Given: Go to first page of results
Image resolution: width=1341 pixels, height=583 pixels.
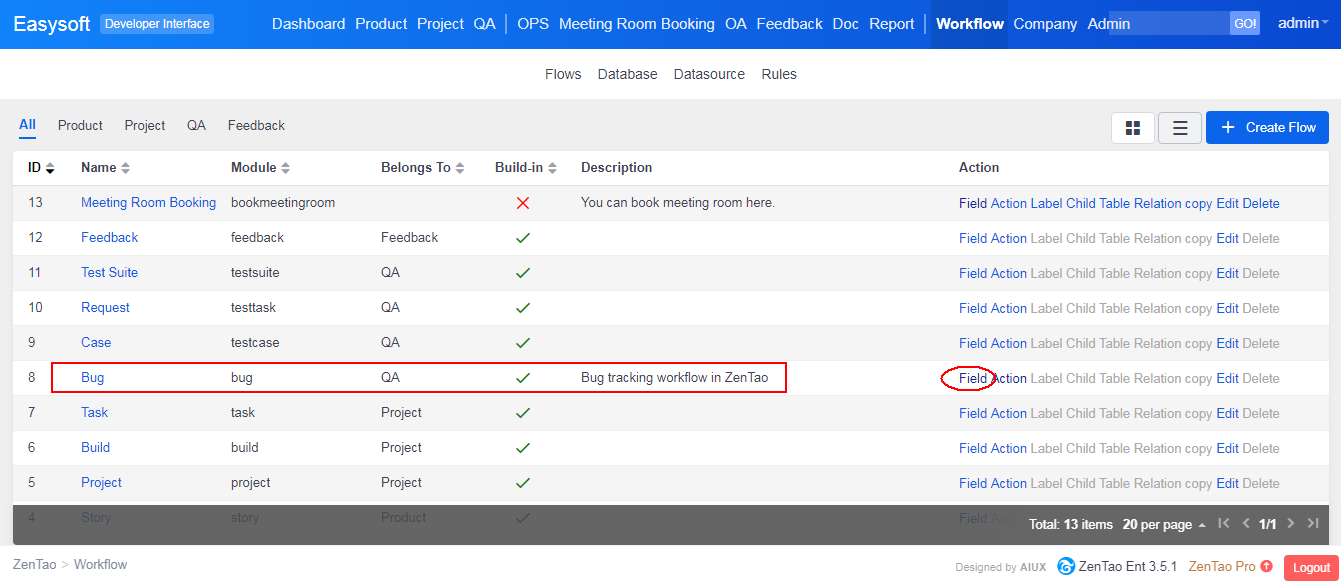Looking at the screenshot, I should coord(1224,524).
